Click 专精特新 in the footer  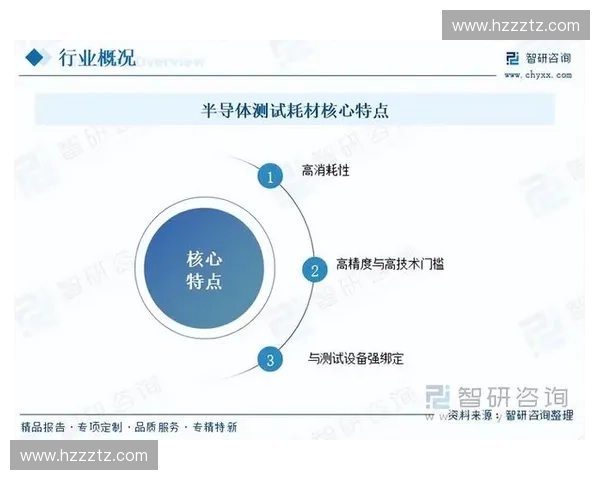(215, 427)
